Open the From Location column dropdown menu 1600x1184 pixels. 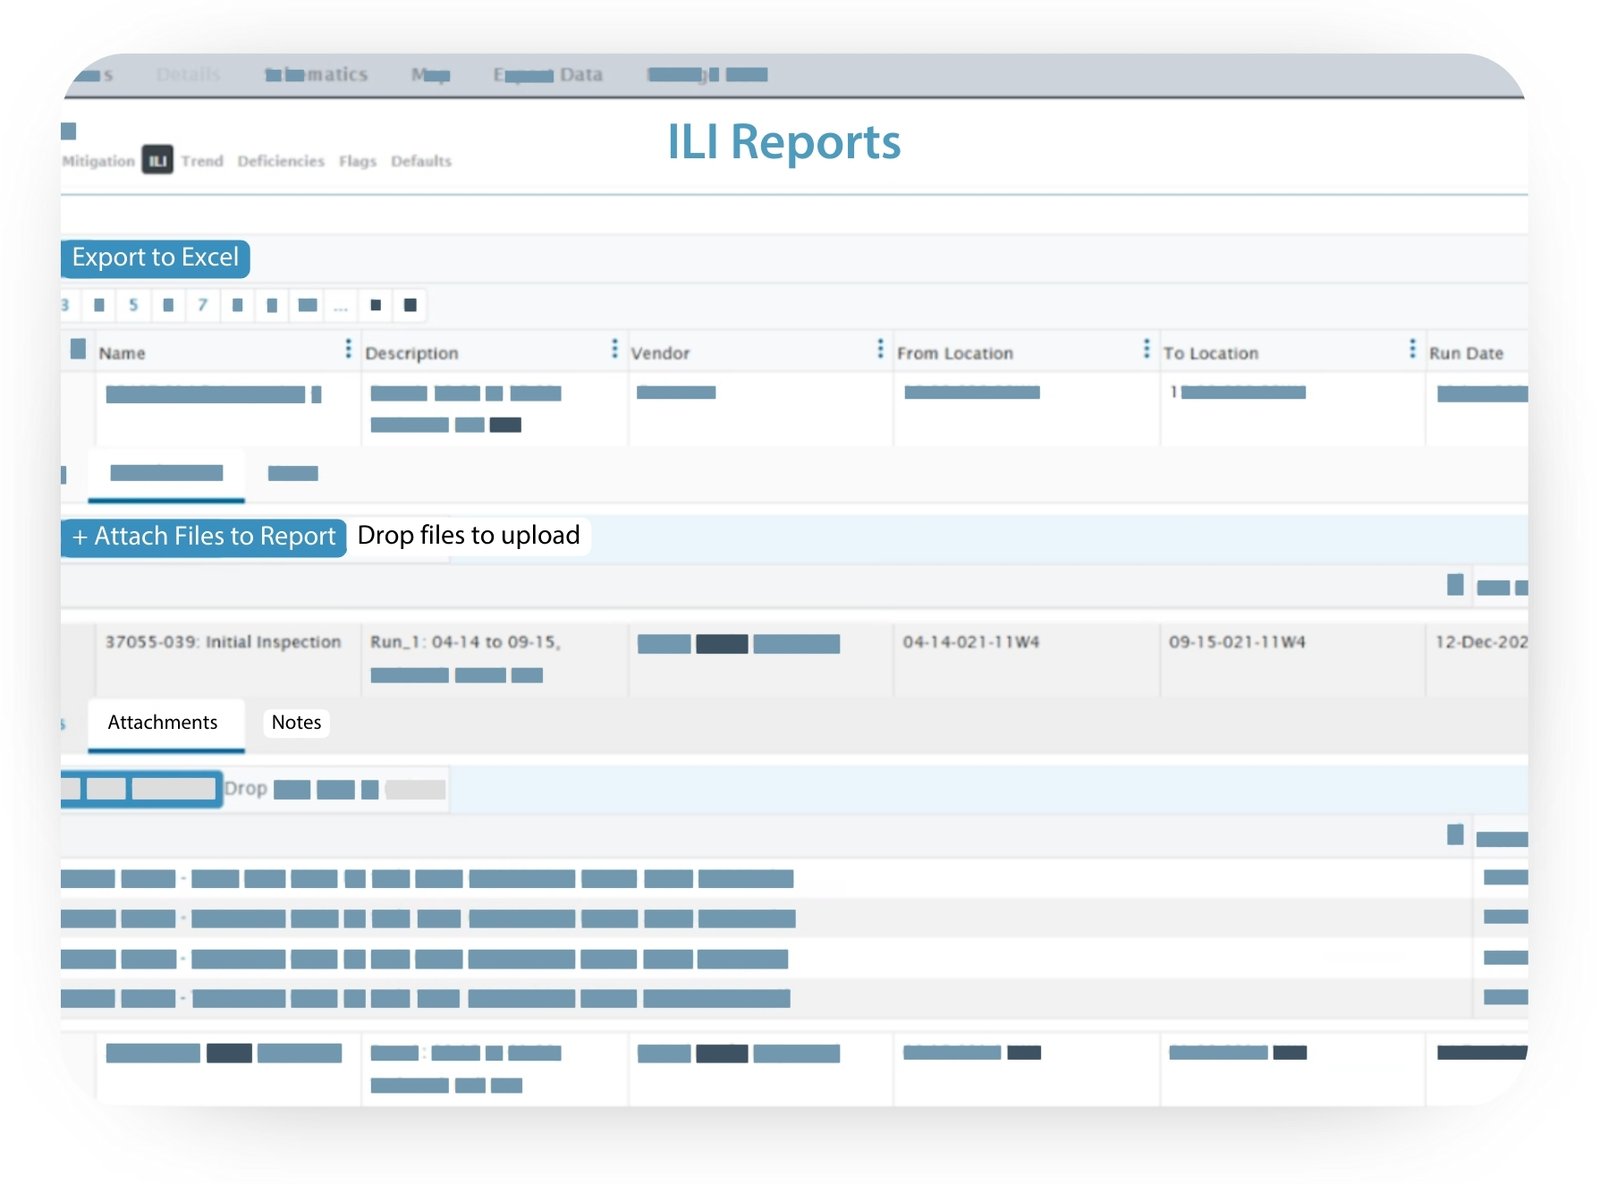coord(1146,350)
